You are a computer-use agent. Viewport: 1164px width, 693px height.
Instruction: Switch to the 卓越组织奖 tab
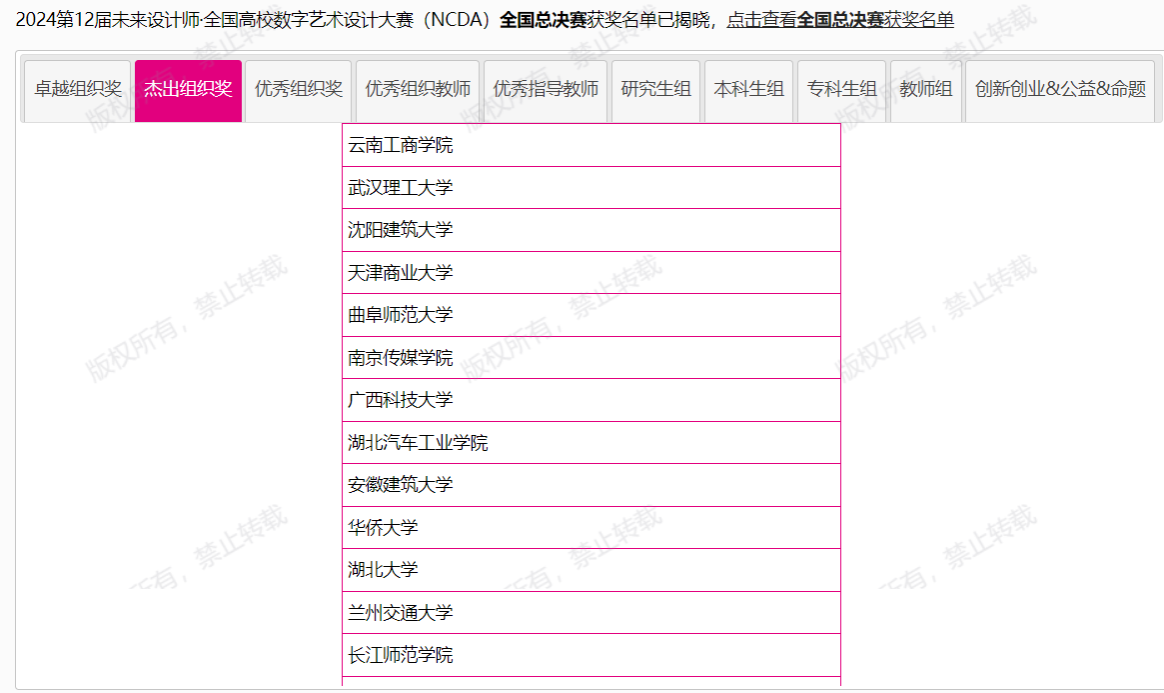point(78,89)
